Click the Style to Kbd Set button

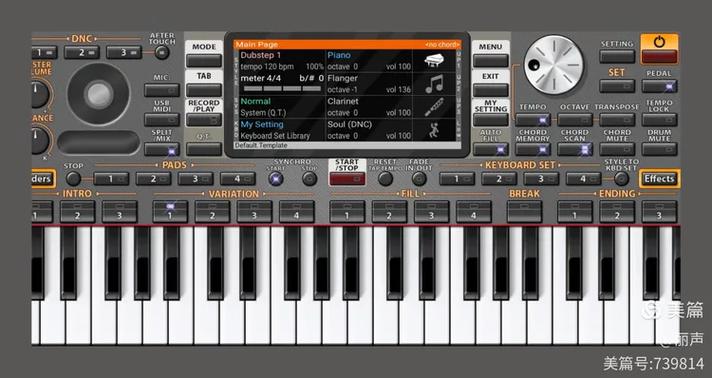(x=621, y=179)
